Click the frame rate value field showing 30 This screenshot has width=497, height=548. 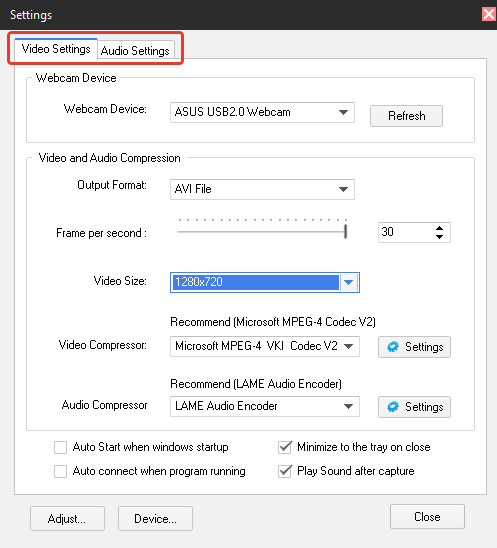[405, 232]
